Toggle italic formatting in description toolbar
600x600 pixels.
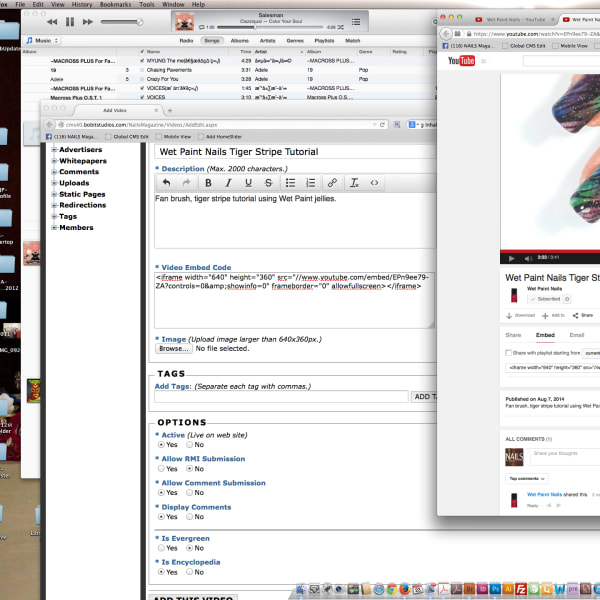pyautogui.click(x=228, y=183)
